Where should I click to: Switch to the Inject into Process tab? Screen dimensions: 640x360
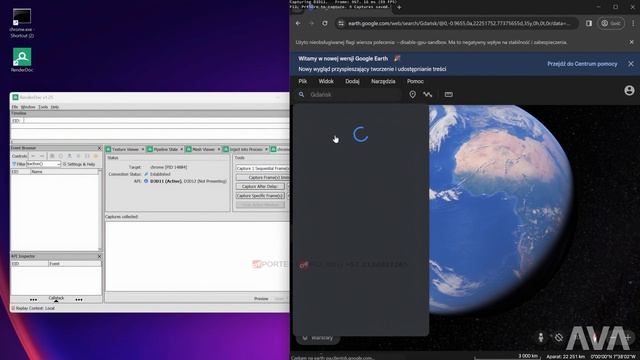pyautogui.click(x=245, y=149)
